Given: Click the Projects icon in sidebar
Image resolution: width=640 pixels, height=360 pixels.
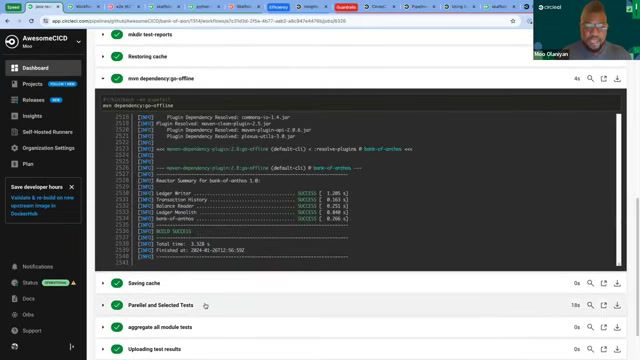Looking at the screenshot, I should pos(15,84).
